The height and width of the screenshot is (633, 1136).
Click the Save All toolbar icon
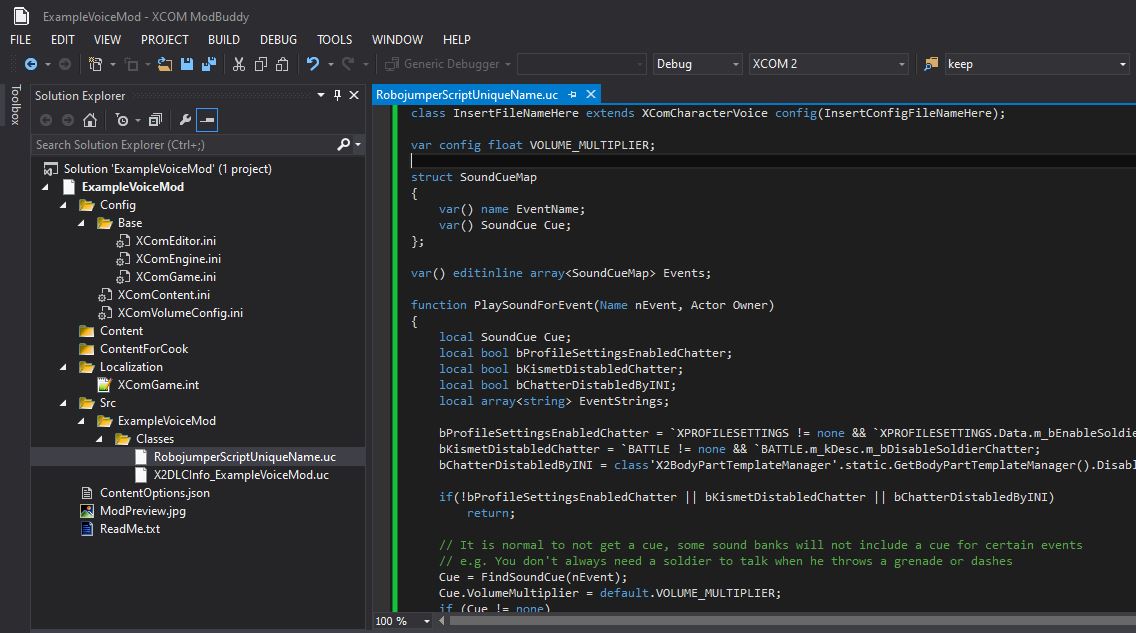[x=208, y=64]
